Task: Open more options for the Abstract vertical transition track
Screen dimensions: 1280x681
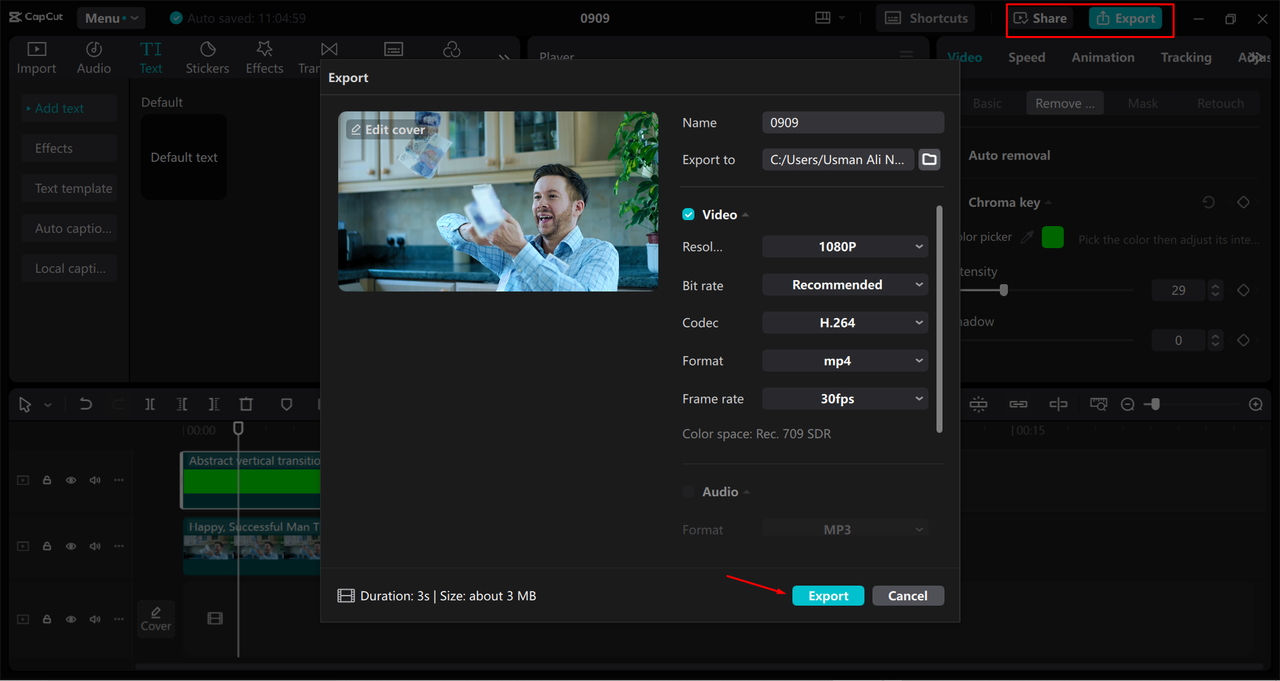Action: [x=119, y=480]
